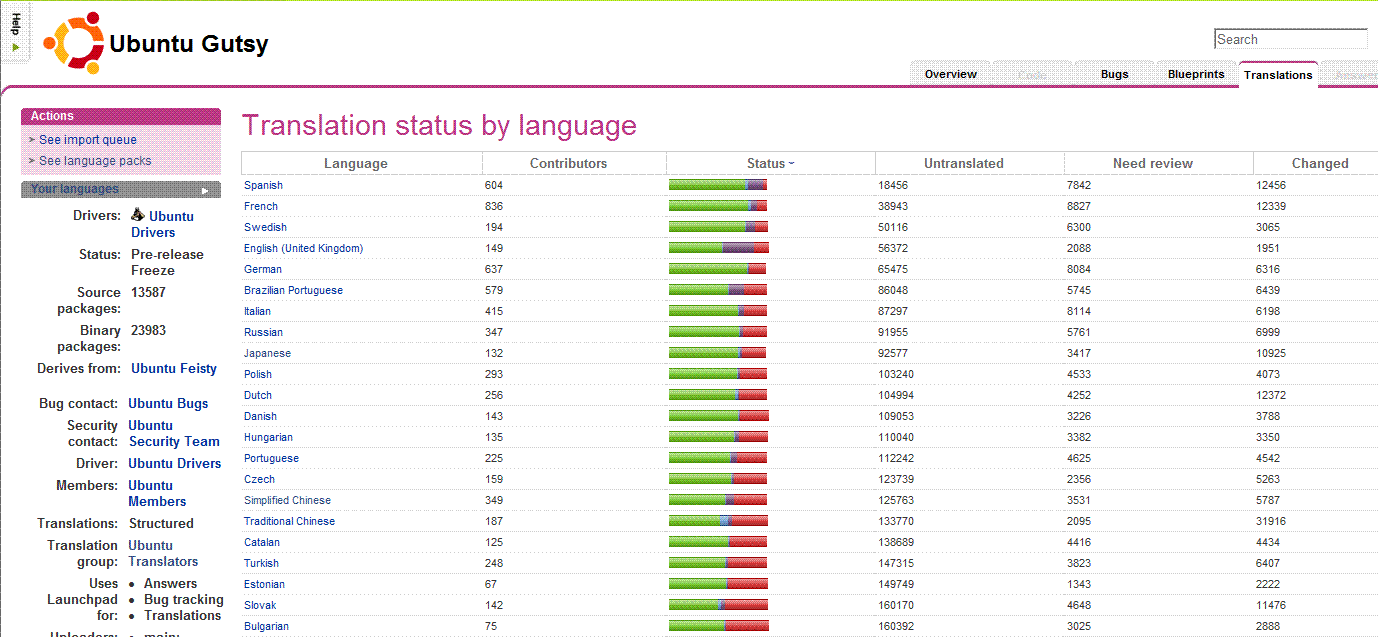The width and height of the screenshot is (1378, 637).
Task: Open the Bulgarian language link
Action: pos(266,626)
